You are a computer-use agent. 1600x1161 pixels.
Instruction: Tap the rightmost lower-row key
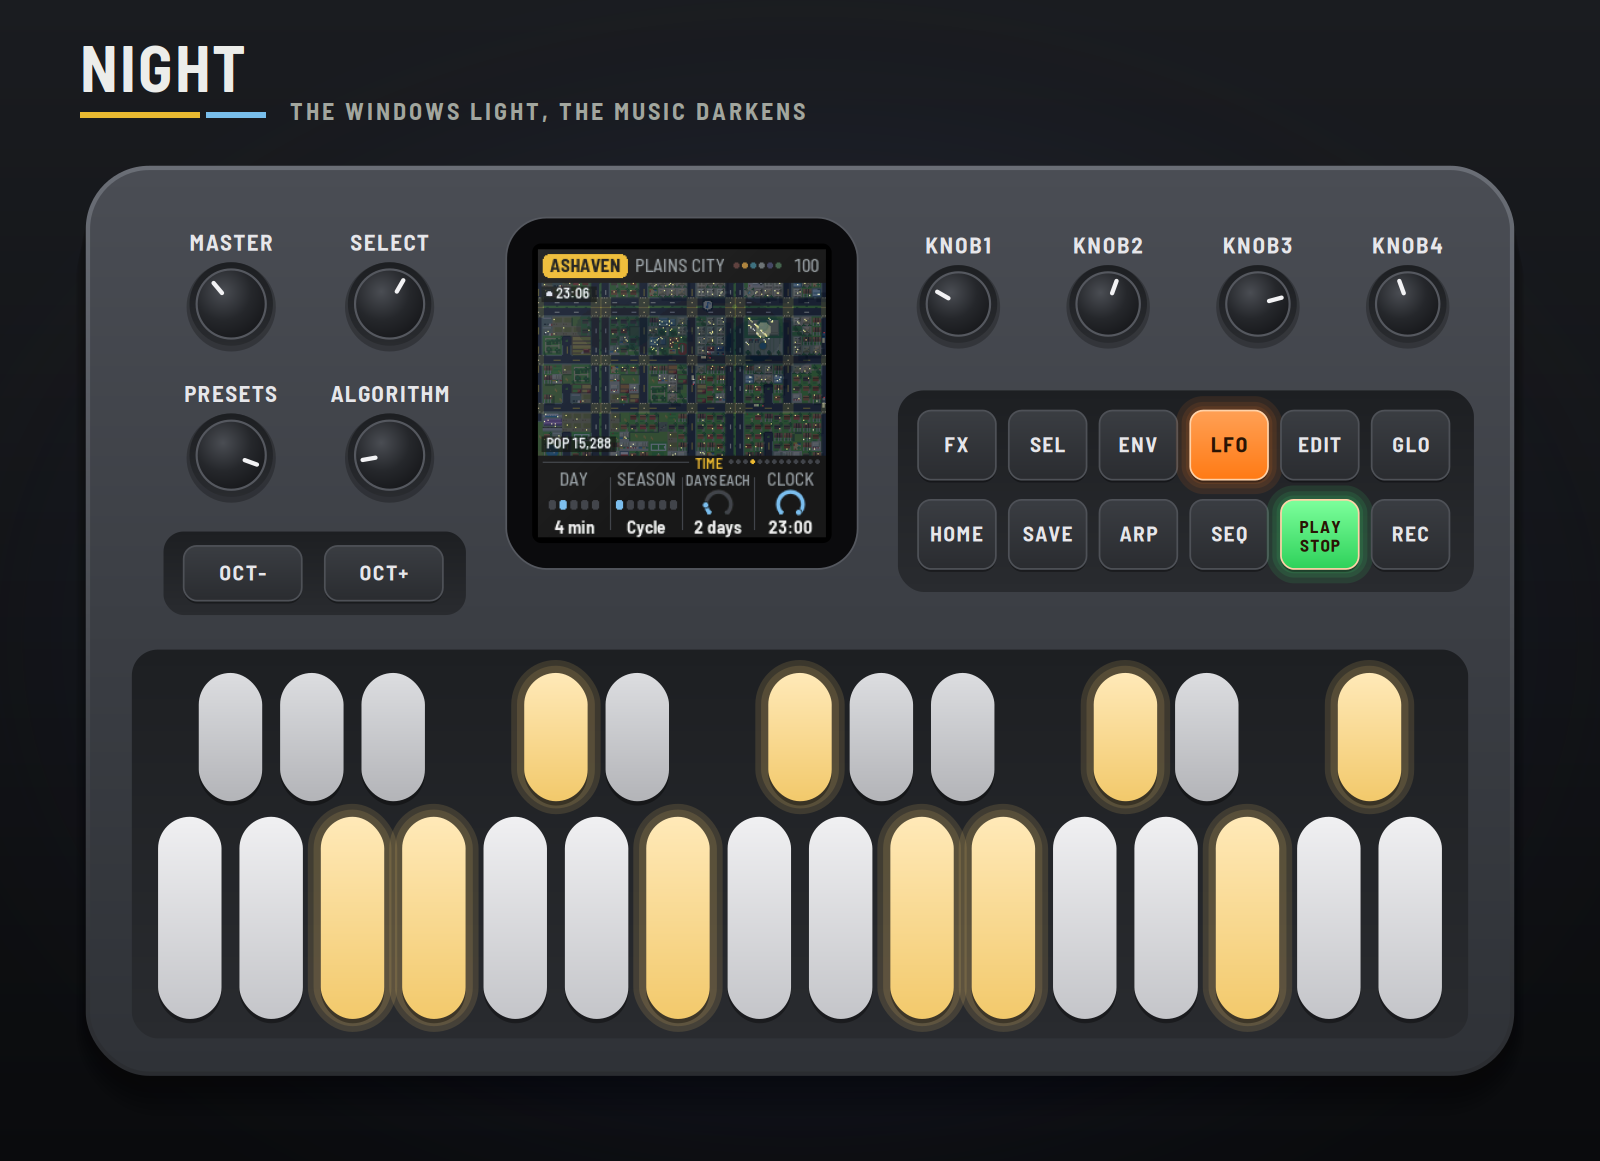pos(1410,918)
